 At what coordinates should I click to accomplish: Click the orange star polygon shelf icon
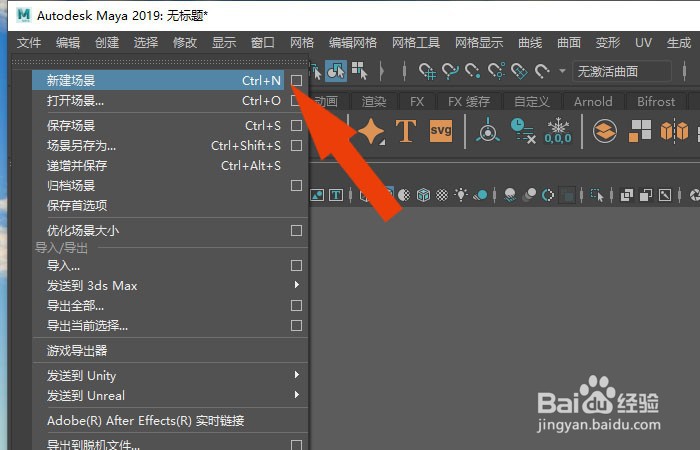(371, 132)
